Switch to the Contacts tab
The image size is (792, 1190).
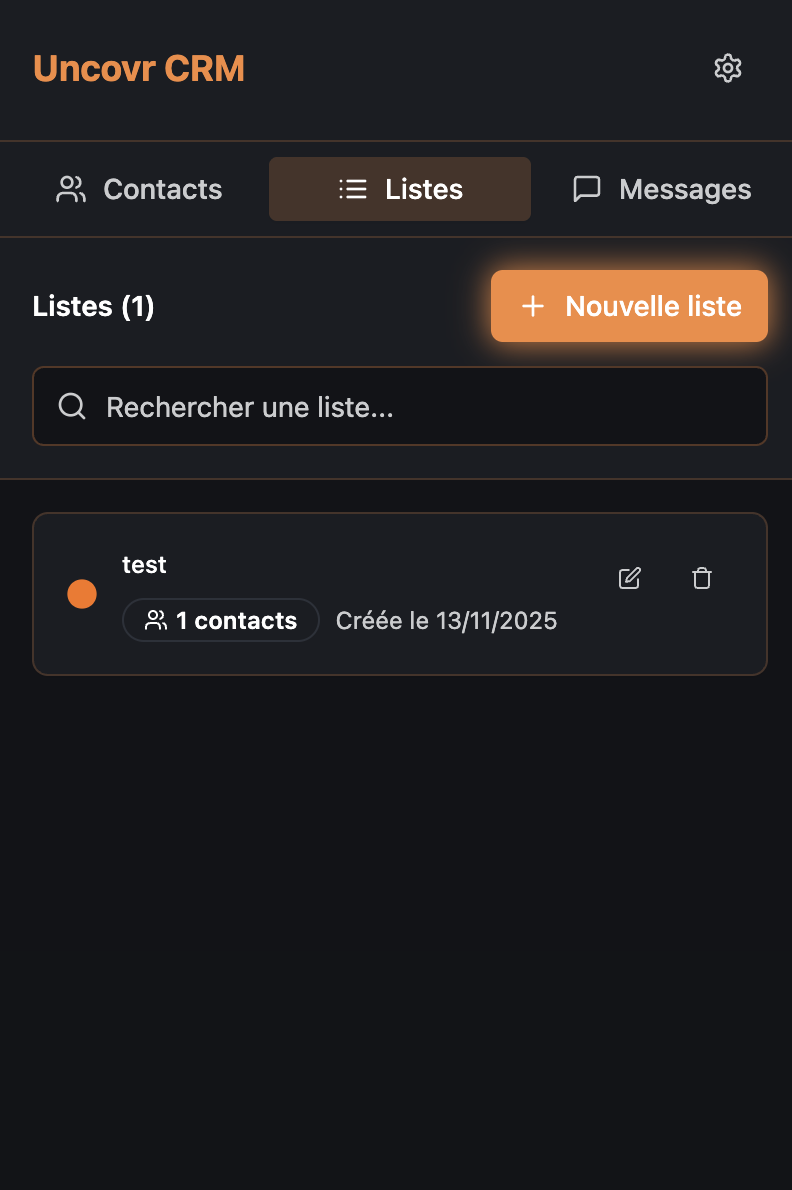(x=139, y=189)
